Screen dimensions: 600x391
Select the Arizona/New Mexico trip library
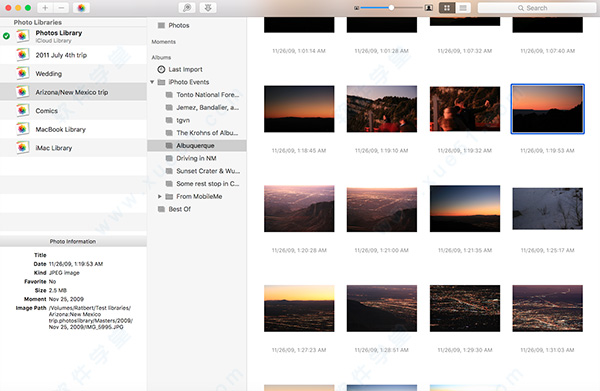73,92
